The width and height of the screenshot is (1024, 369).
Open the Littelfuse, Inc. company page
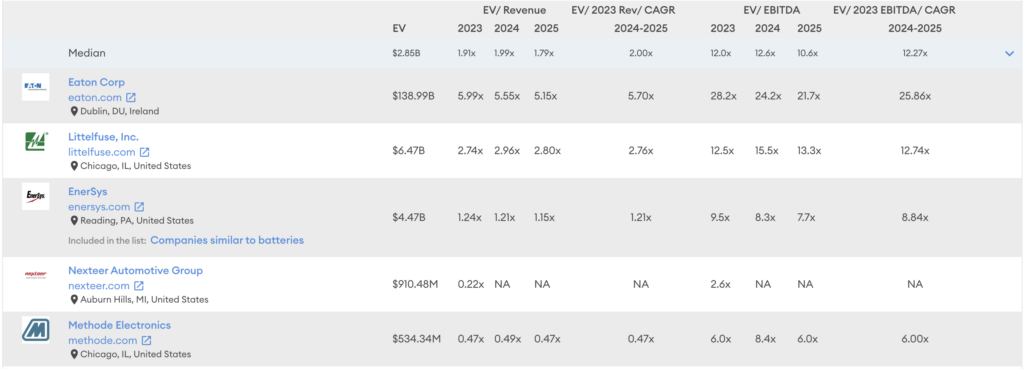(104, 137)
